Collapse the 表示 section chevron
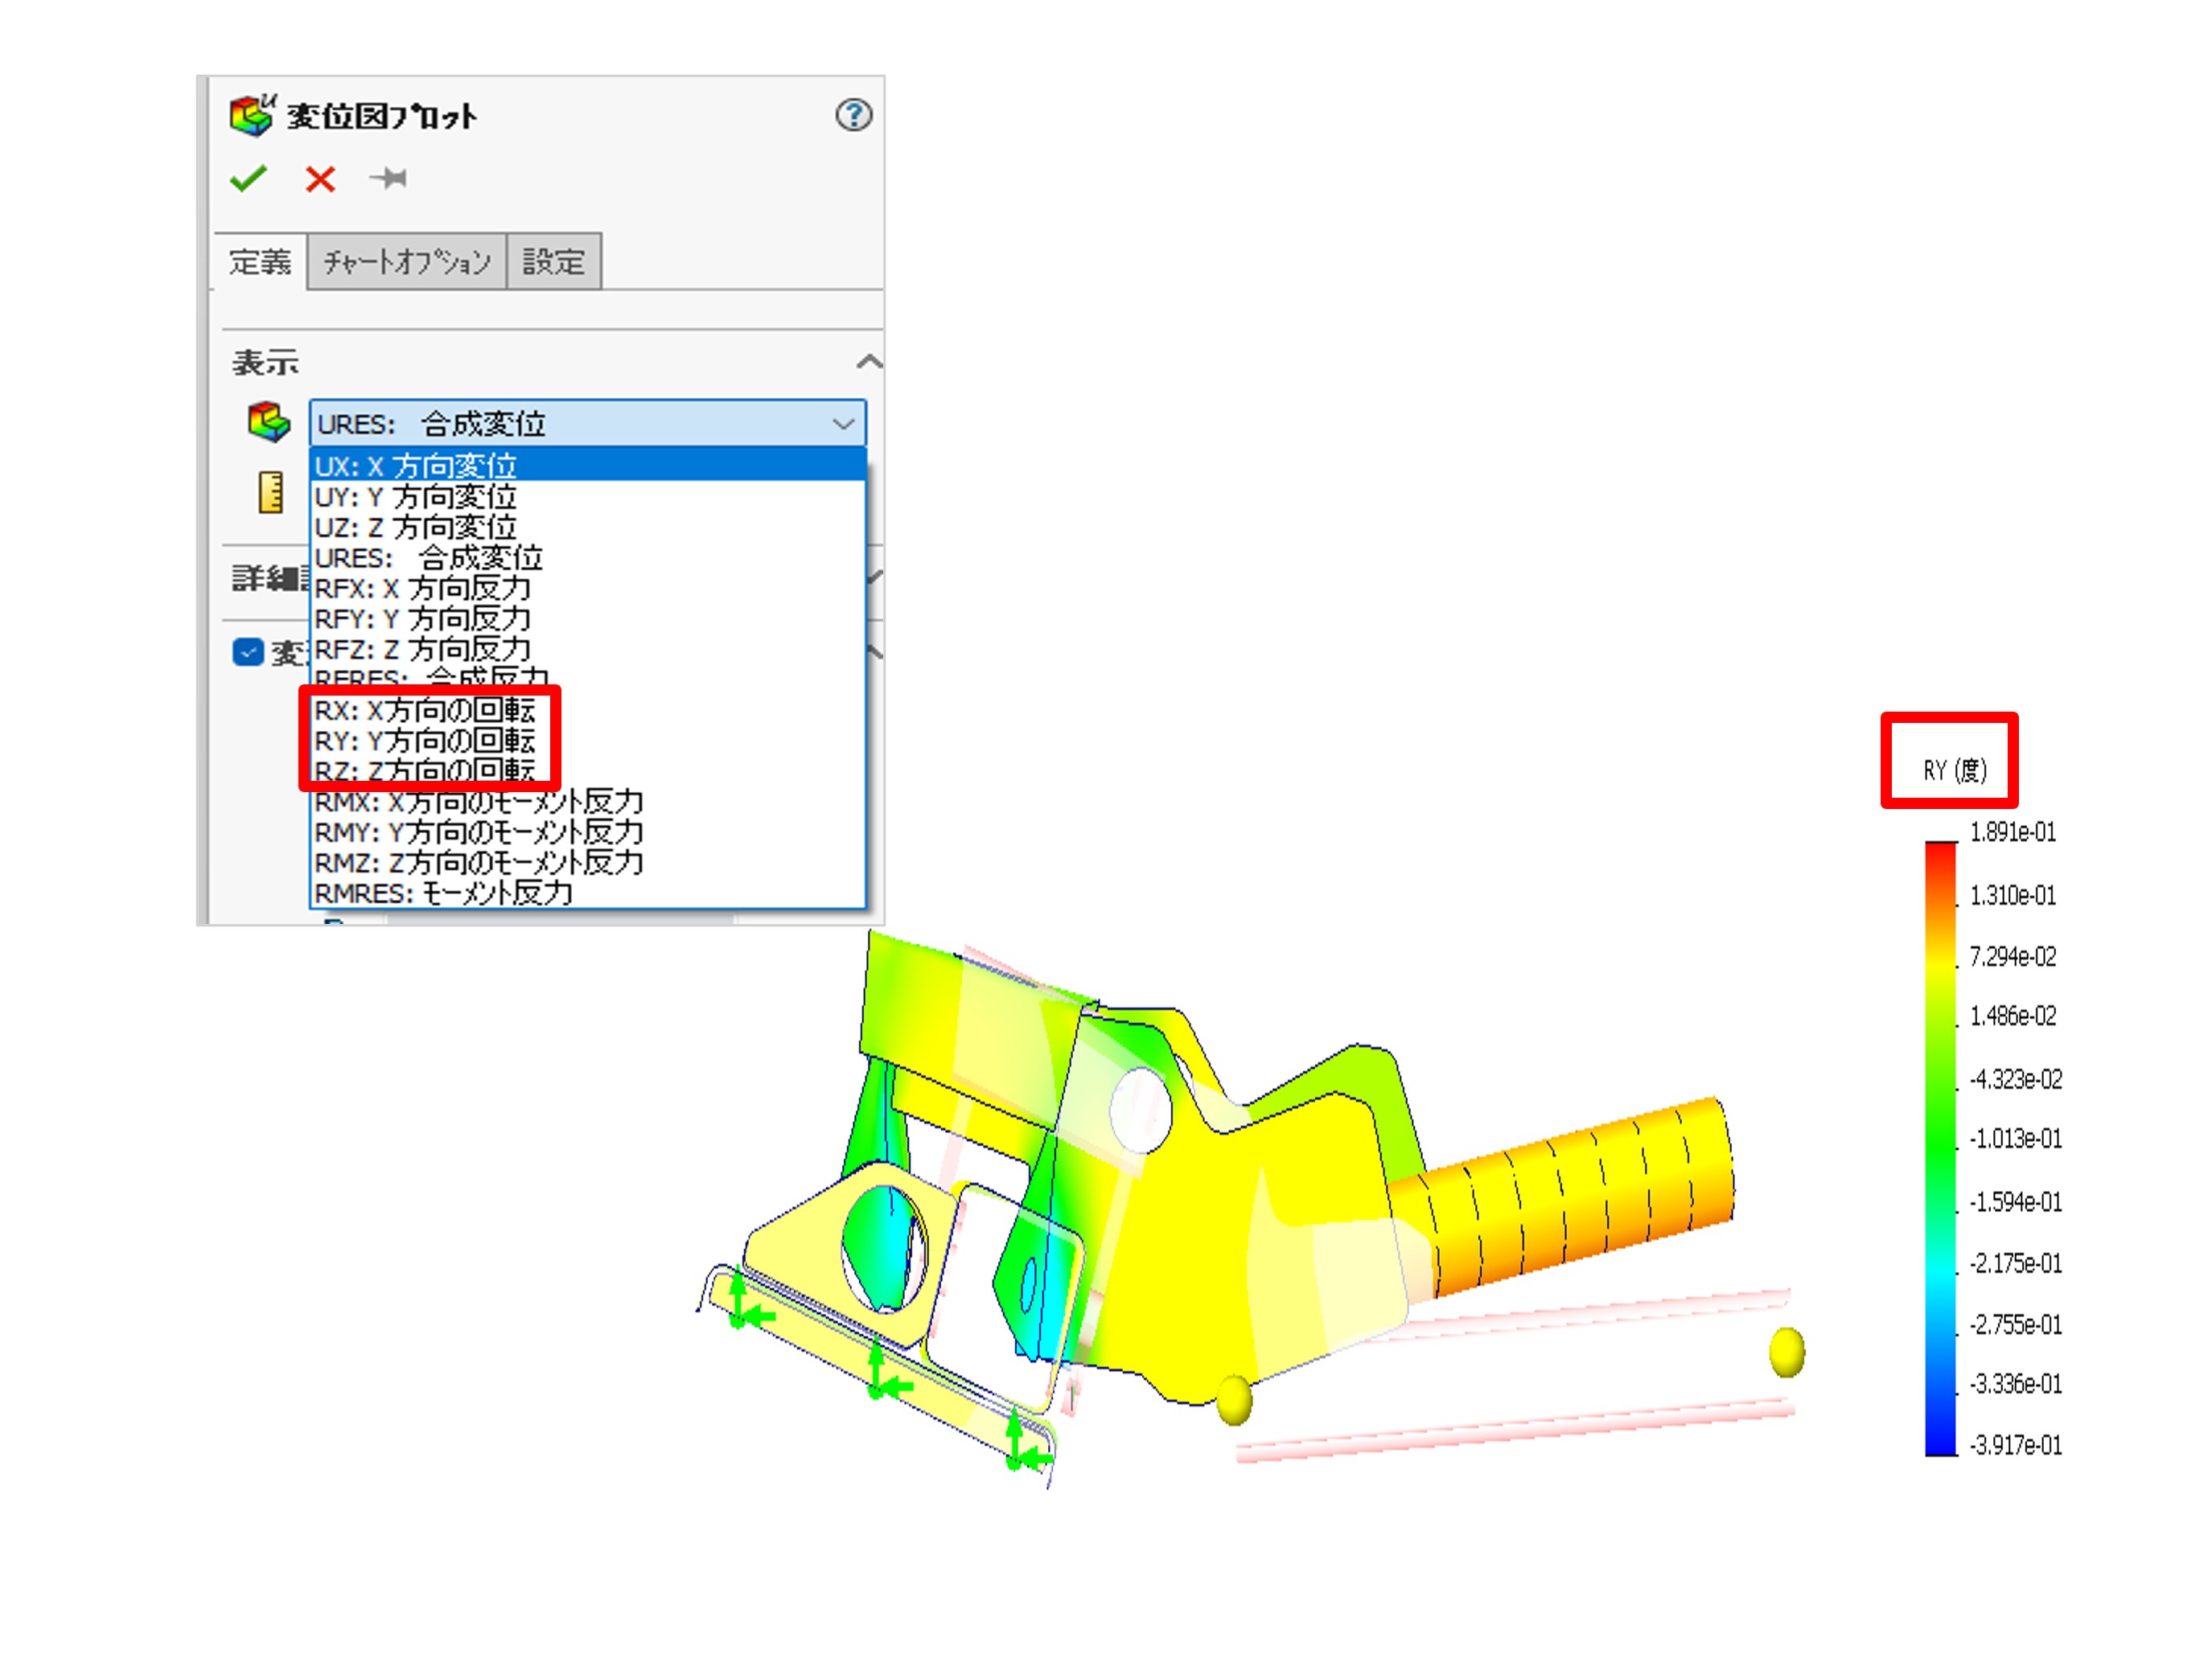Image resolution: width=2212 pixels, height=1659 pixels. [x=868, y=362]
